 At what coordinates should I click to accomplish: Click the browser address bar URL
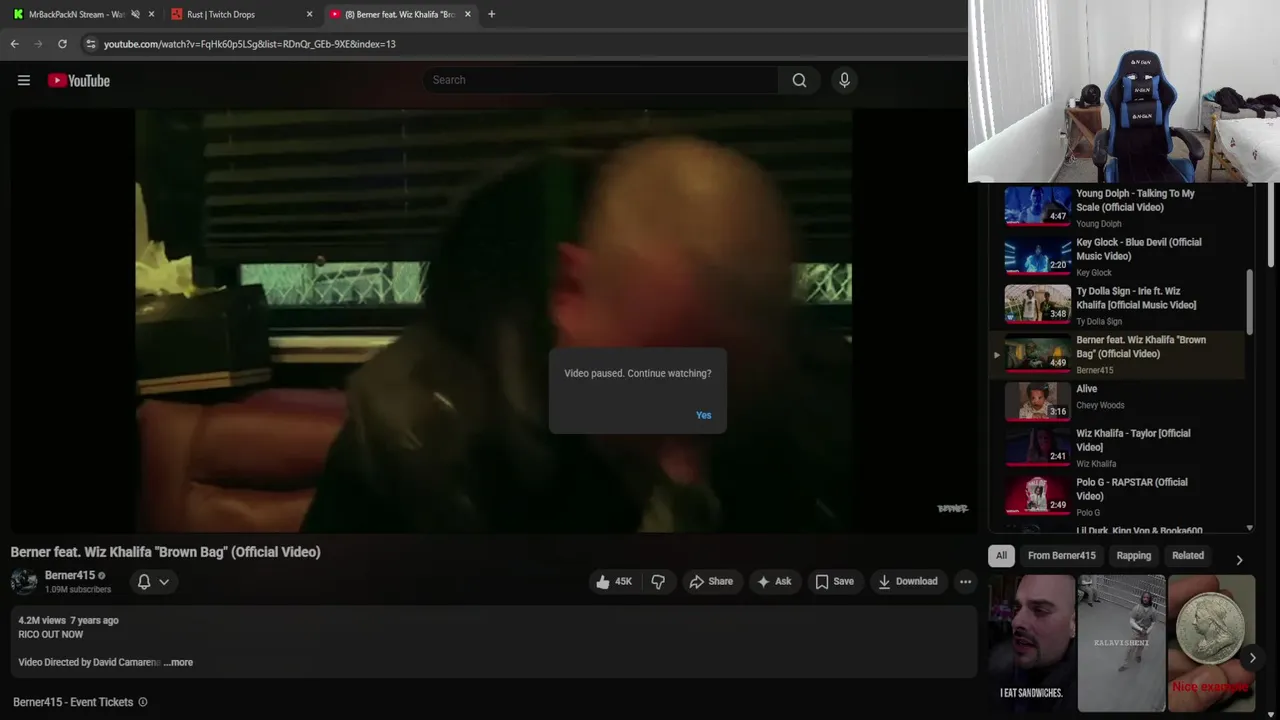click(x=250, y=44)
